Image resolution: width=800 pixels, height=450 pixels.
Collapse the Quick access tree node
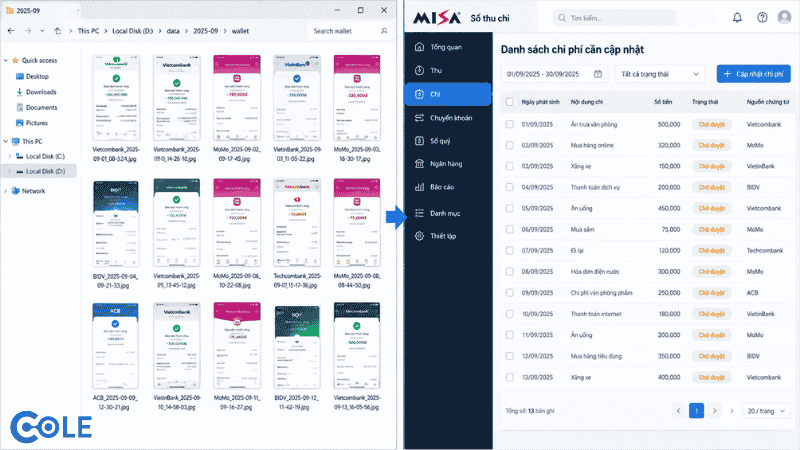tap(6, 60)
